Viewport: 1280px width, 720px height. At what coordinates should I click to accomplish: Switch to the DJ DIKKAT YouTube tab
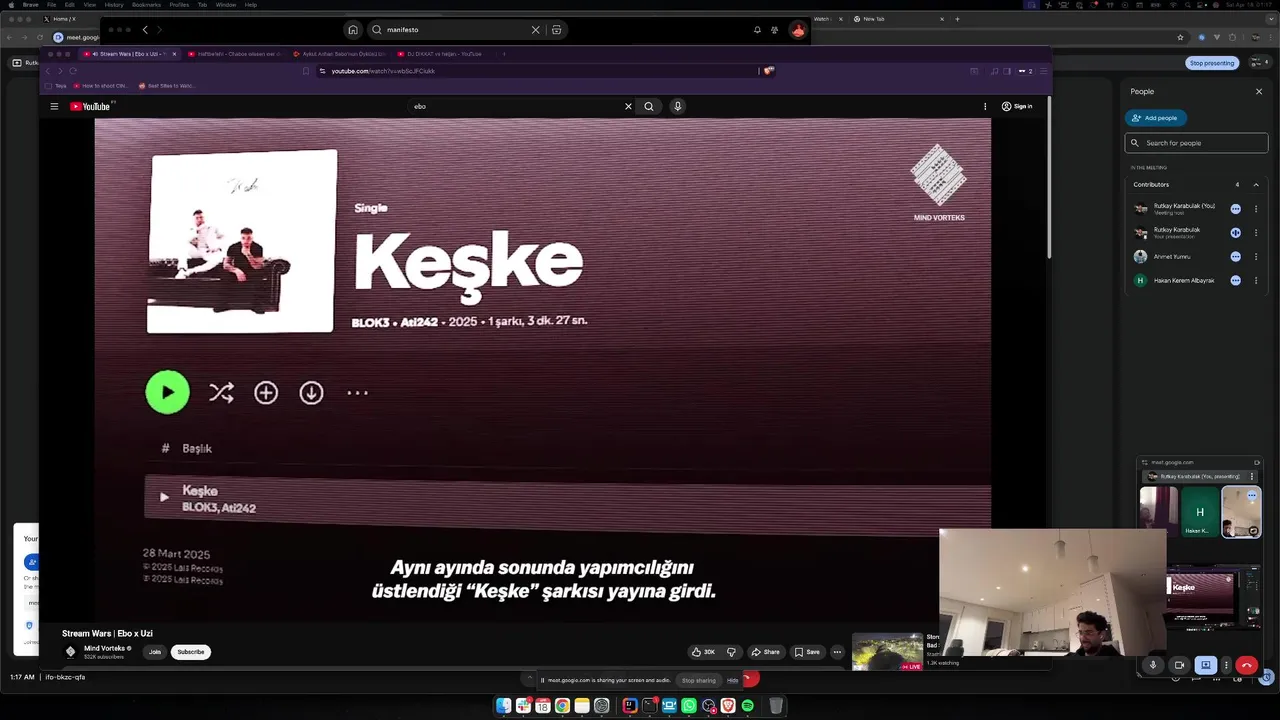(444, 54)
